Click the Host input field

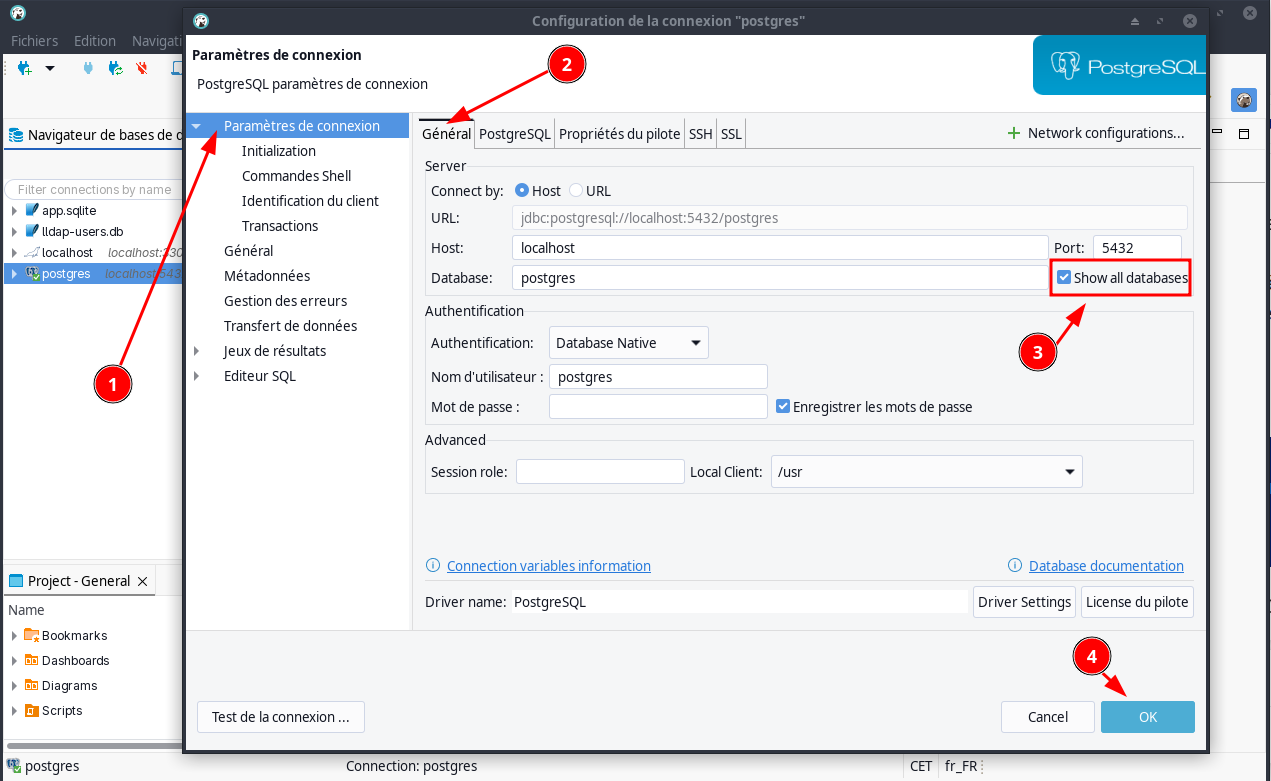point(780,247)
